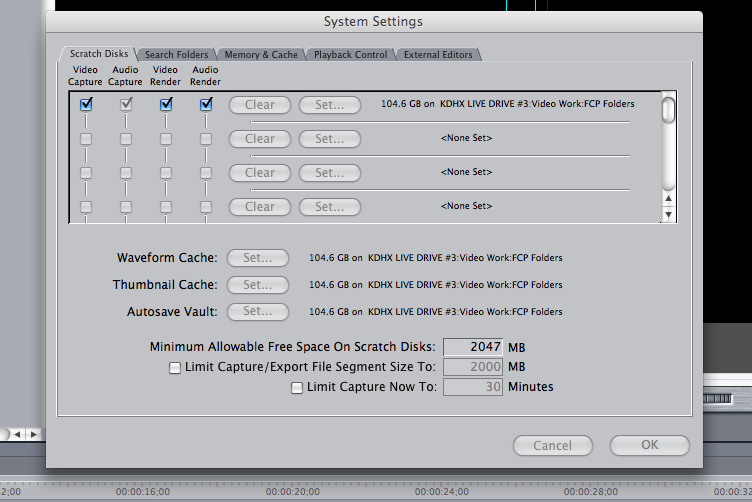Click the Minimum Allowable Free Space field
The image size is (752, 502).
point(473,347)
